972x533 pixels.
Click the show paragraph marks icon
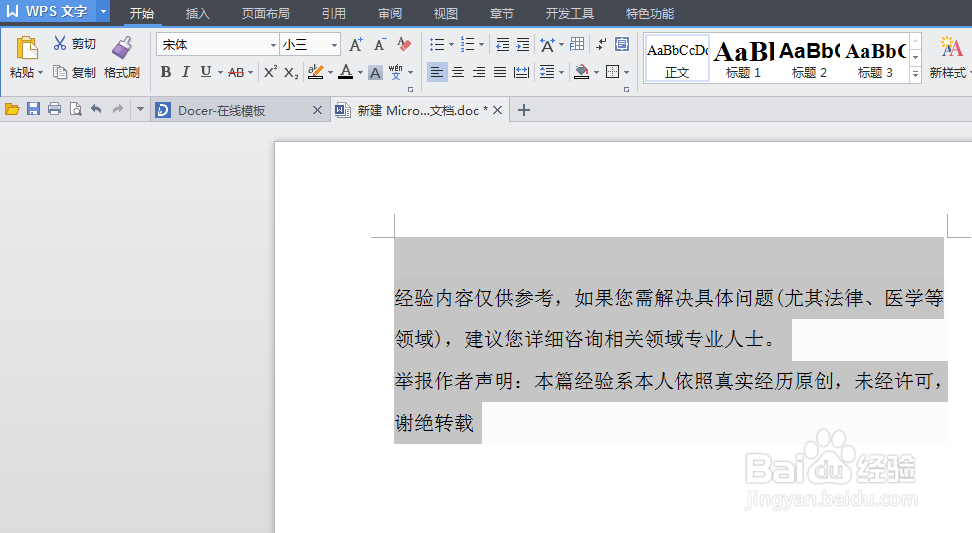coord(601,44)
